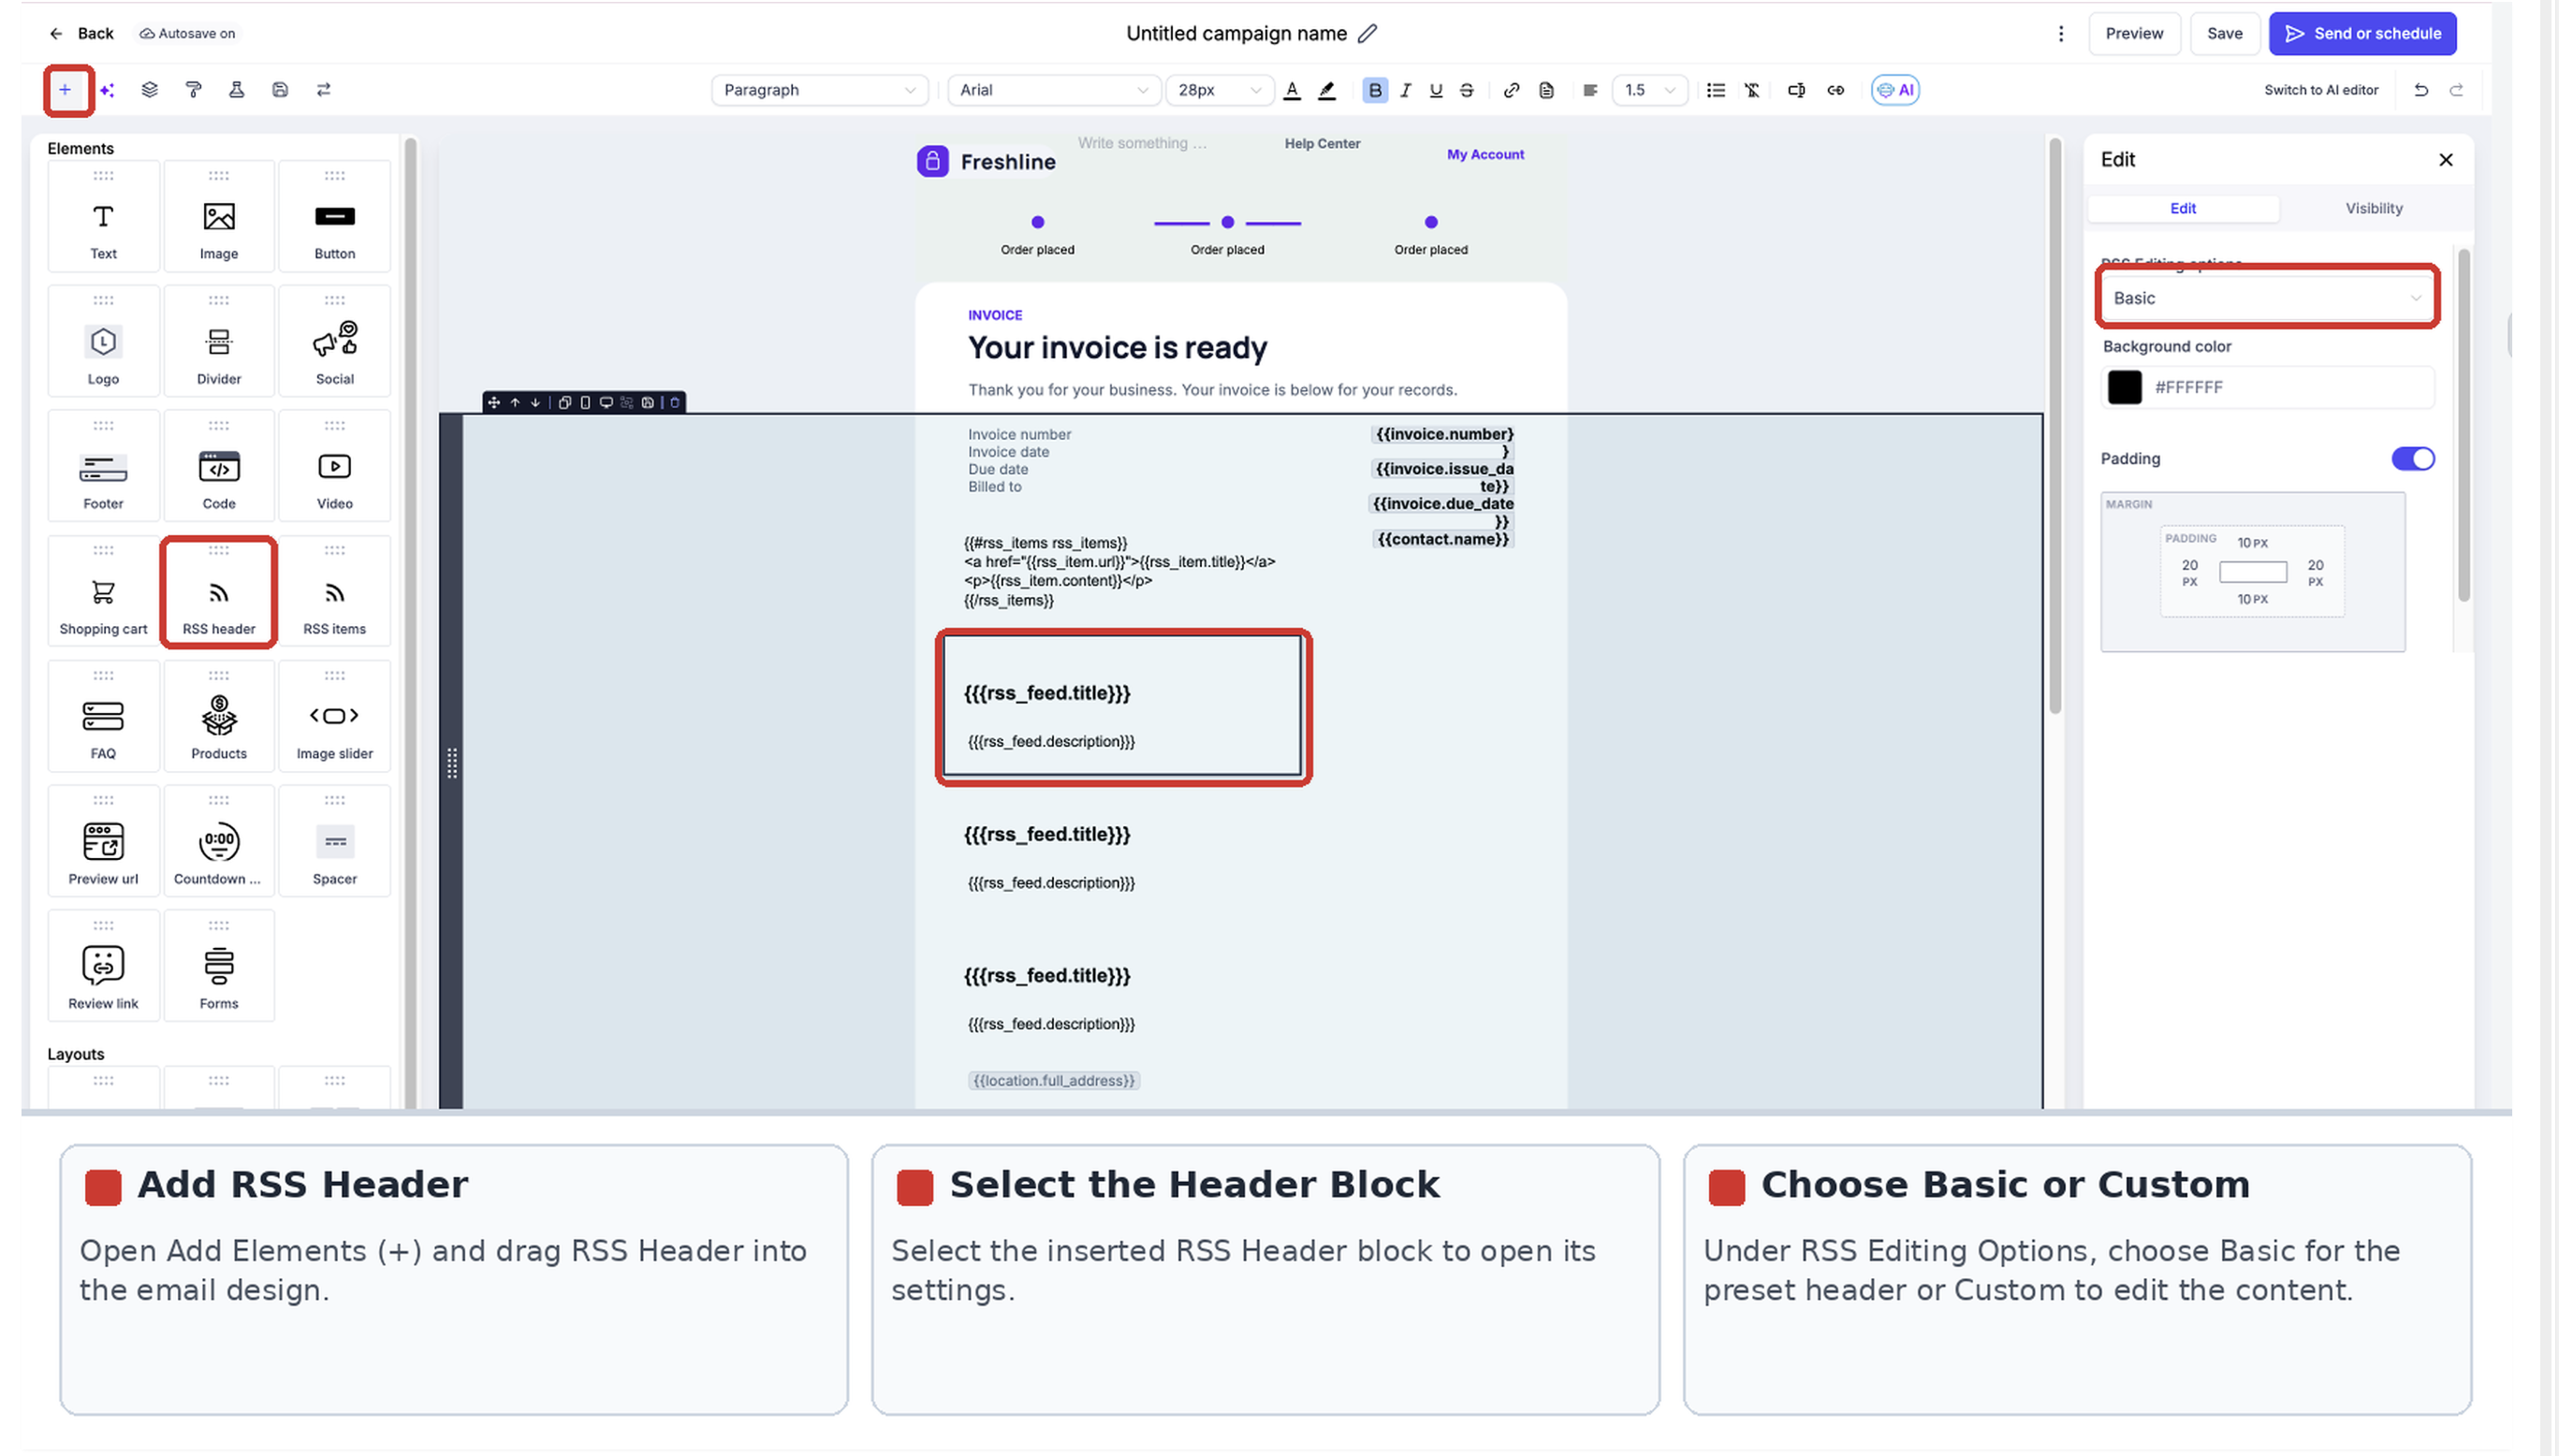
Task: Toggle strikethrough formatting
Action: [x=1467, y=90]
